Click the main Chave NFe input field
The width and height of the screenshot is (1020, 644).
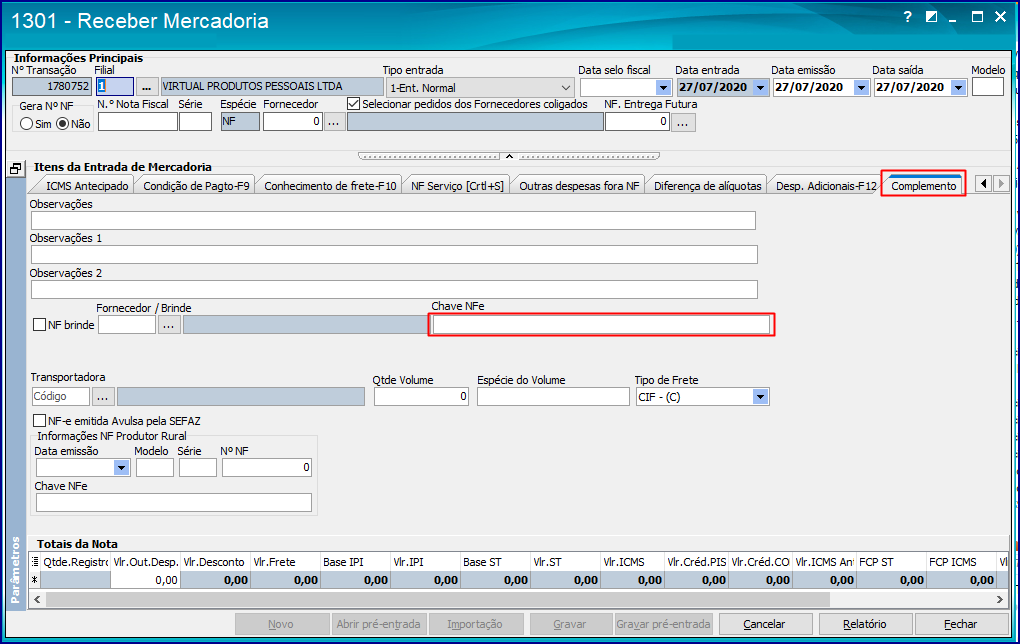tap(601, 325)
